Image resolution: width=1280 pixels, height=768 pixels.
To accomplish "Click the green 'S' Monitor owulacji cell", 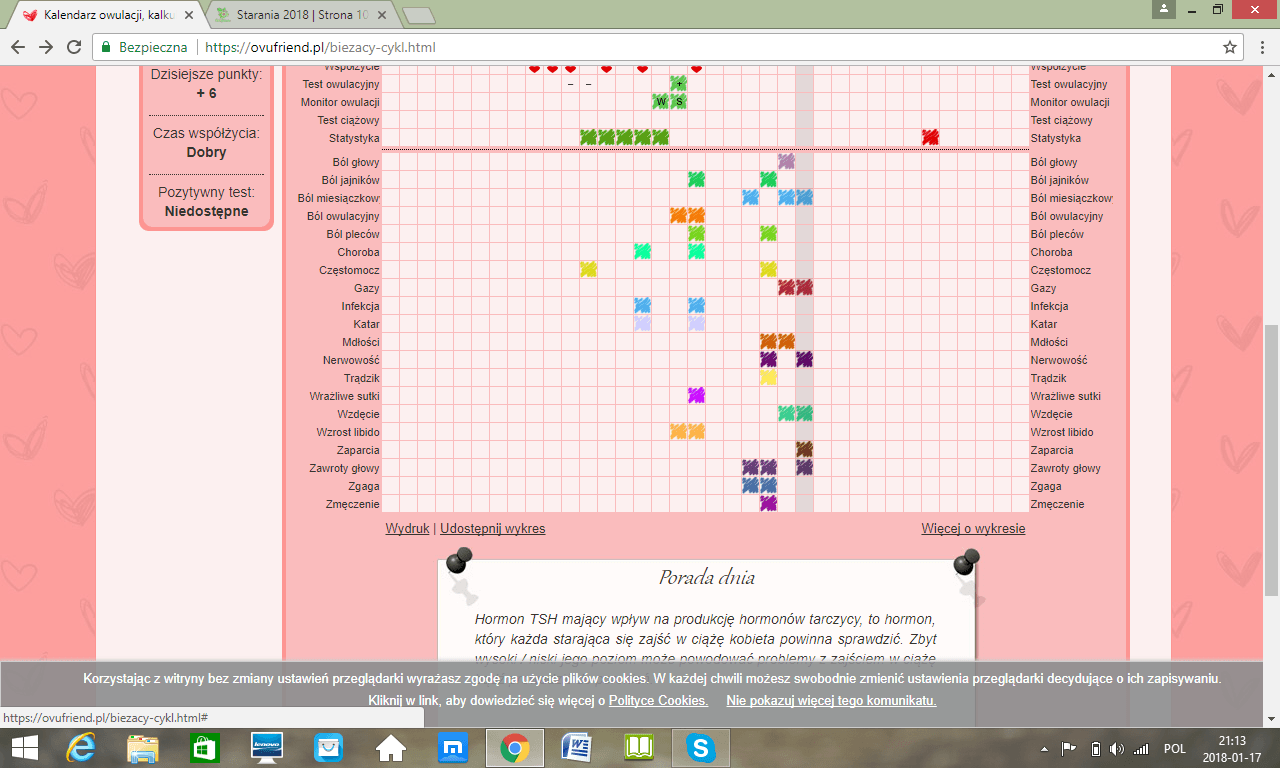I will coord(679,101).
